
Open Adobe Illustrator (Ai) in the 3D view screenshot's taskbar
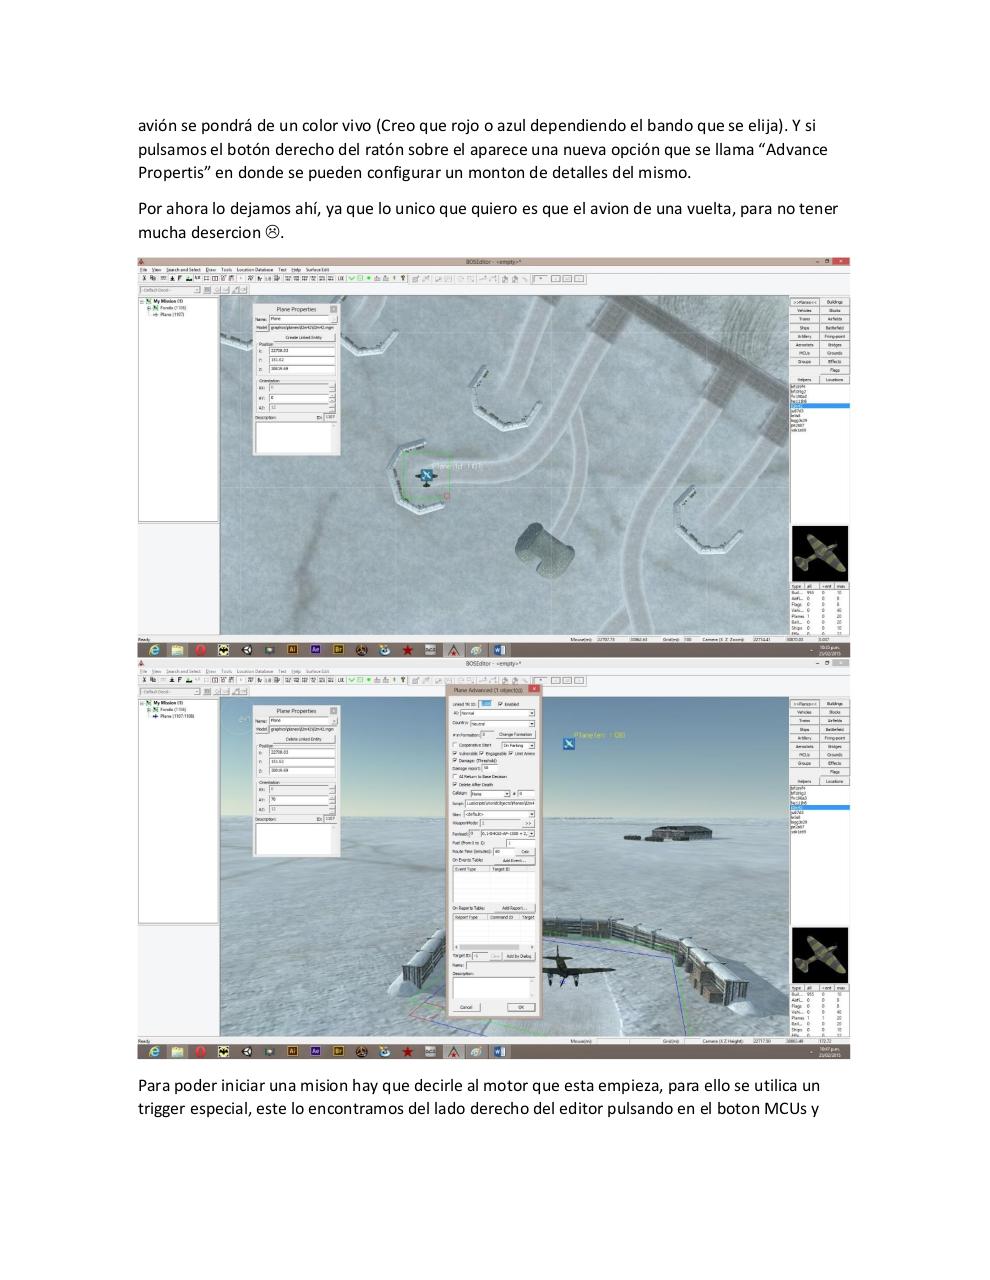tap(292, 1052)
